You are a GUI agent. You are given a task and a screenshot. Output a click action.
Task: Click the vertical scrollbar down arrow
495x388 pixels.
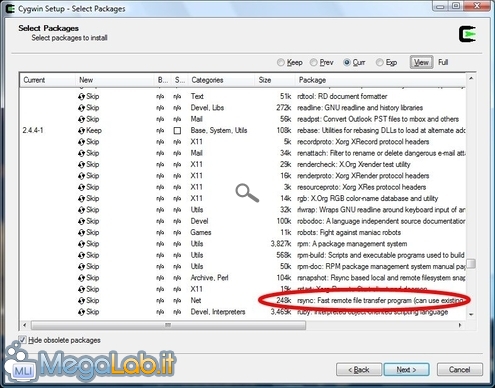[x=471, y=314]
